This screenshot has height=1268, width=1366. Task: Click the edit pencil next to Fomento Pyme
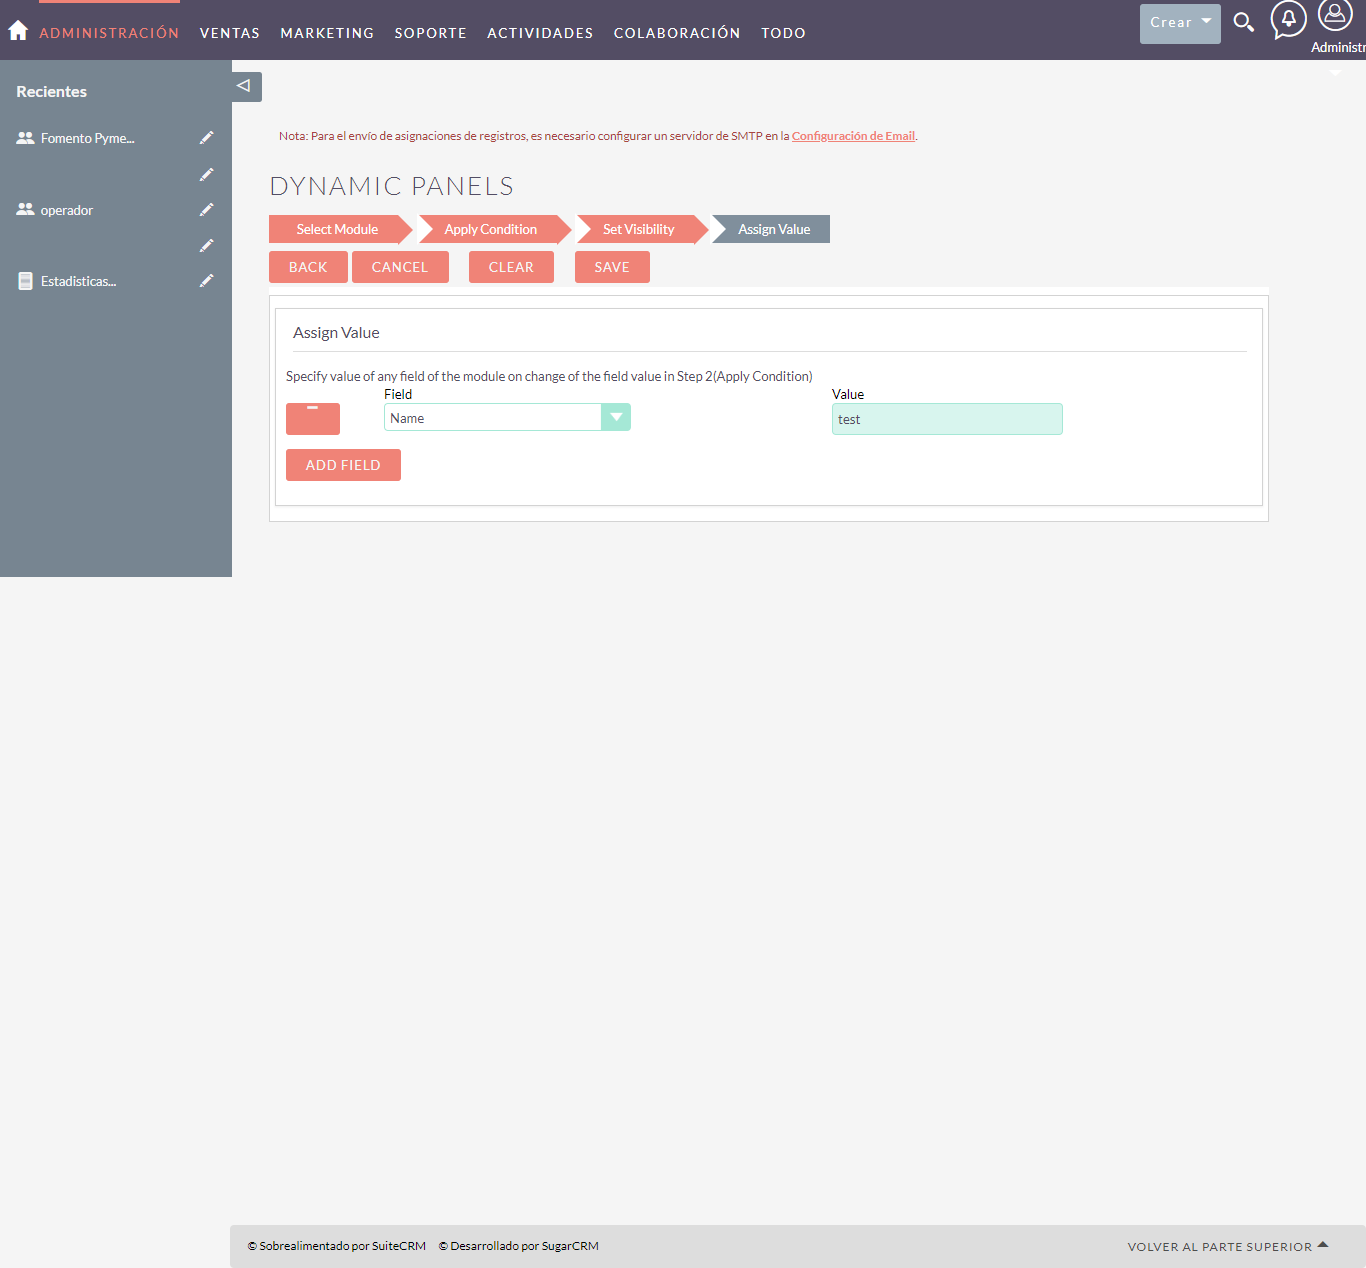click(x=206, y=138)
